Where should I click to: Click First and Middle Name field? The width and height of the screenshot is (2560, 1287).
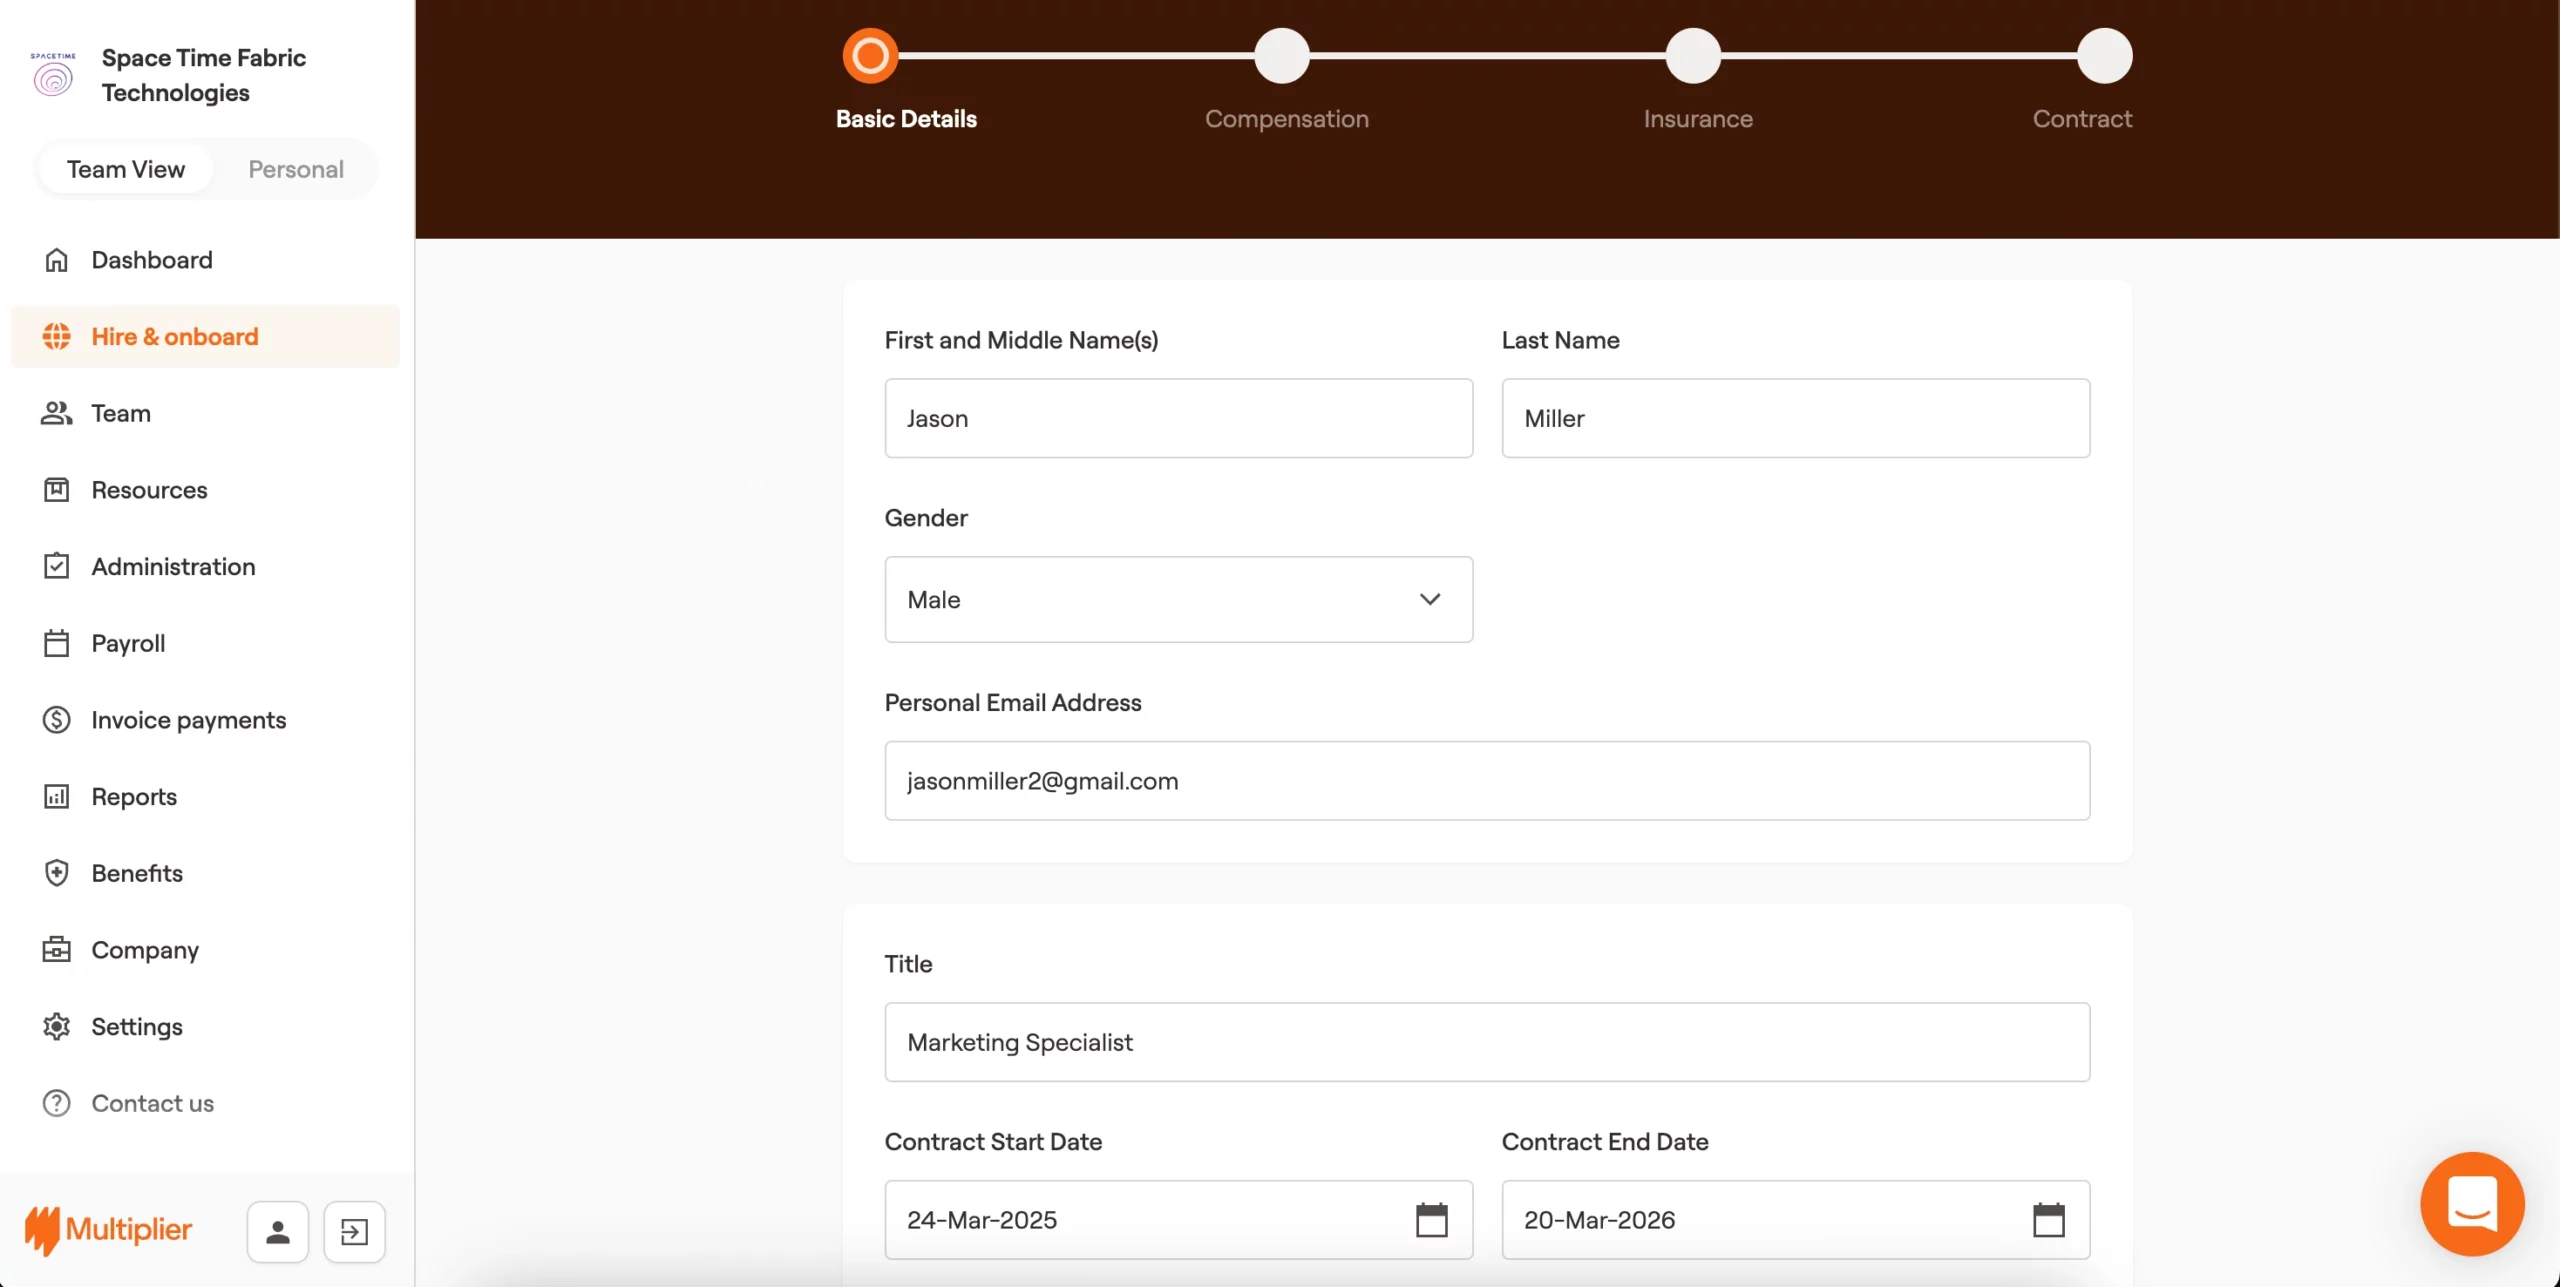point(1178,418)
